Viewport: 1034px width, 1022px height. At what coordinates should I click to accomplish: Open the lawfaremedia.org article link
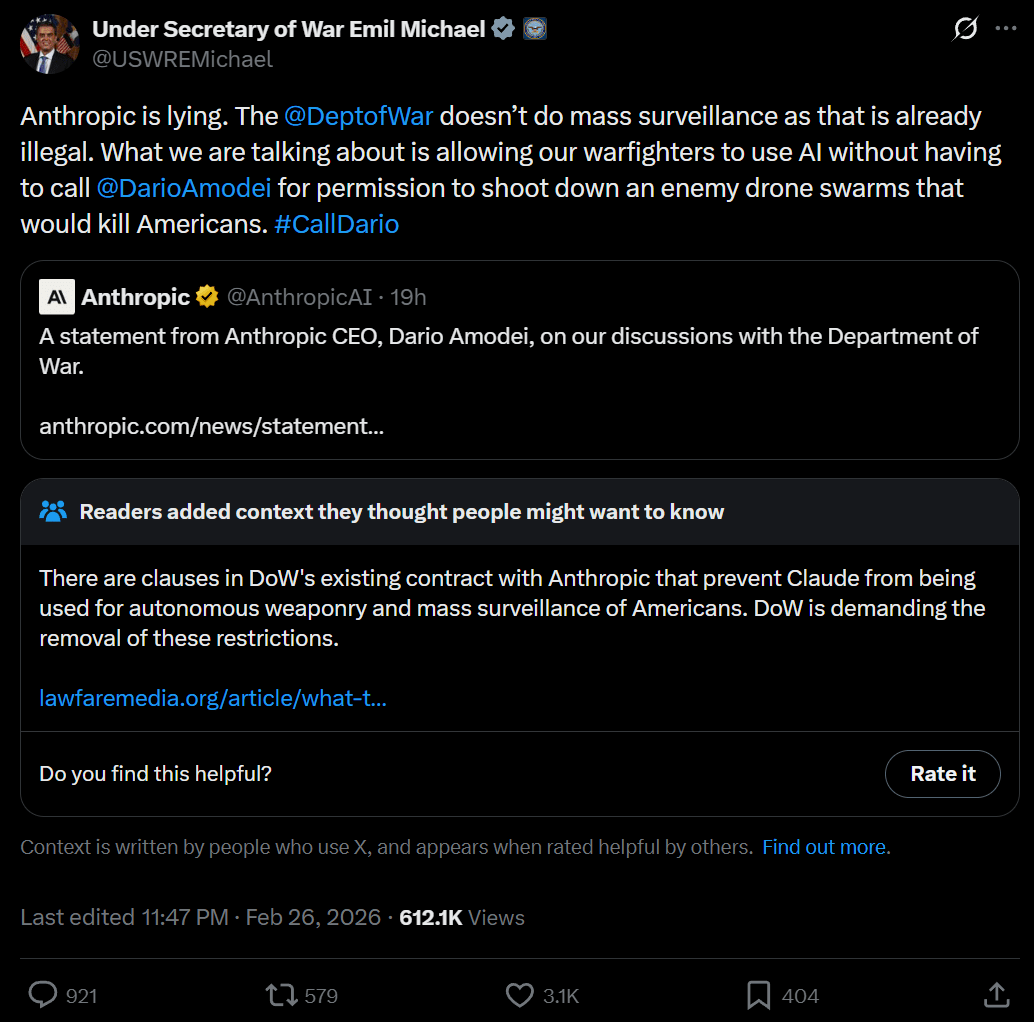coord(213,698)
